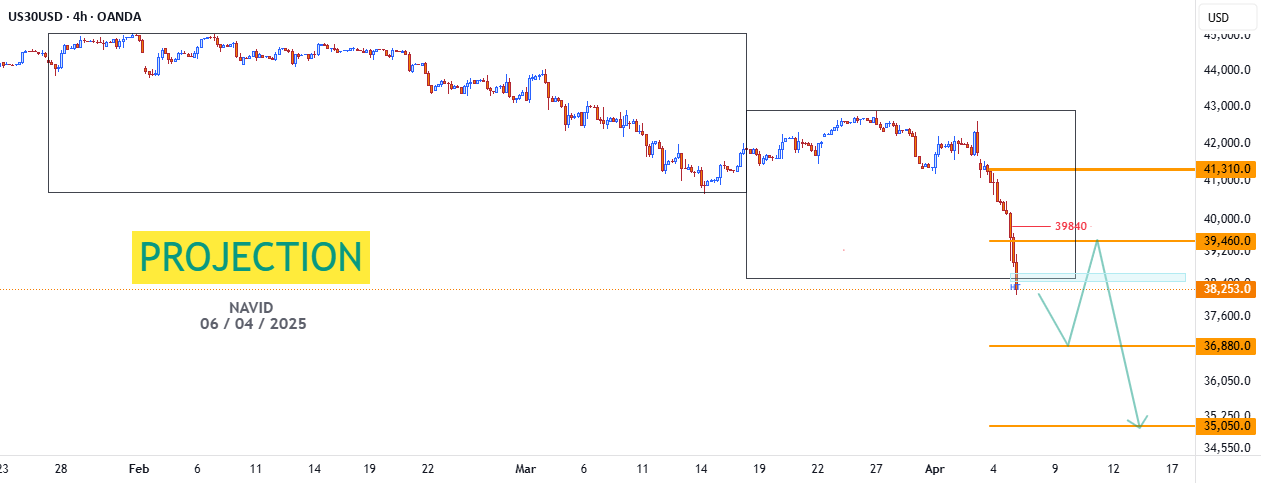Click the yellow PROJECTION text box
Screen dimensions: 1261x483
(x=251, y=257)
